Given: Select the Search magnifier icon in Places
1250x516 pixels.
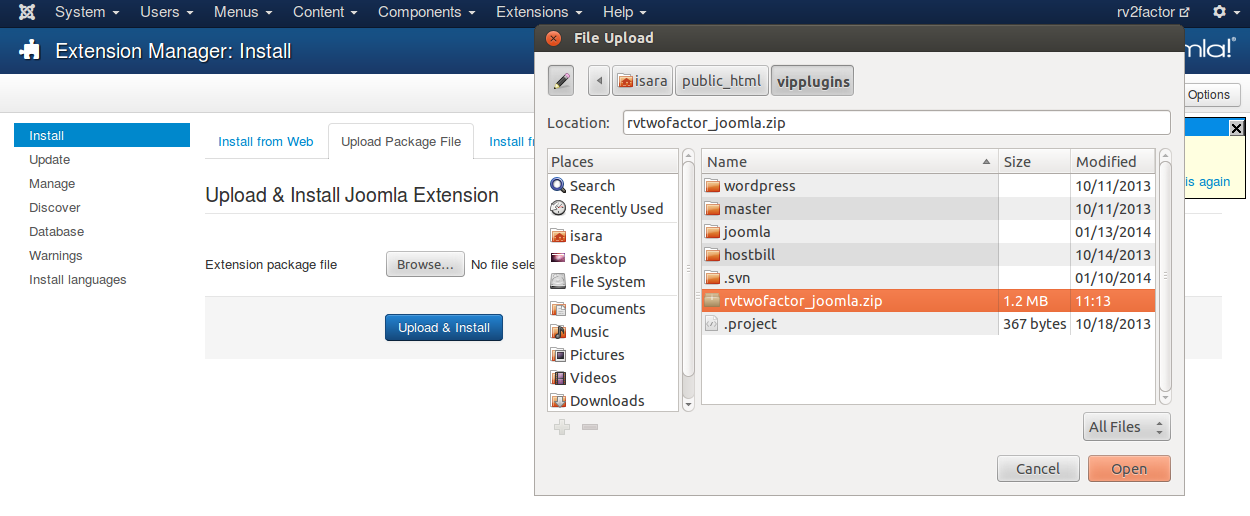Looking at the screenshot, I should (x=558, y=186).
